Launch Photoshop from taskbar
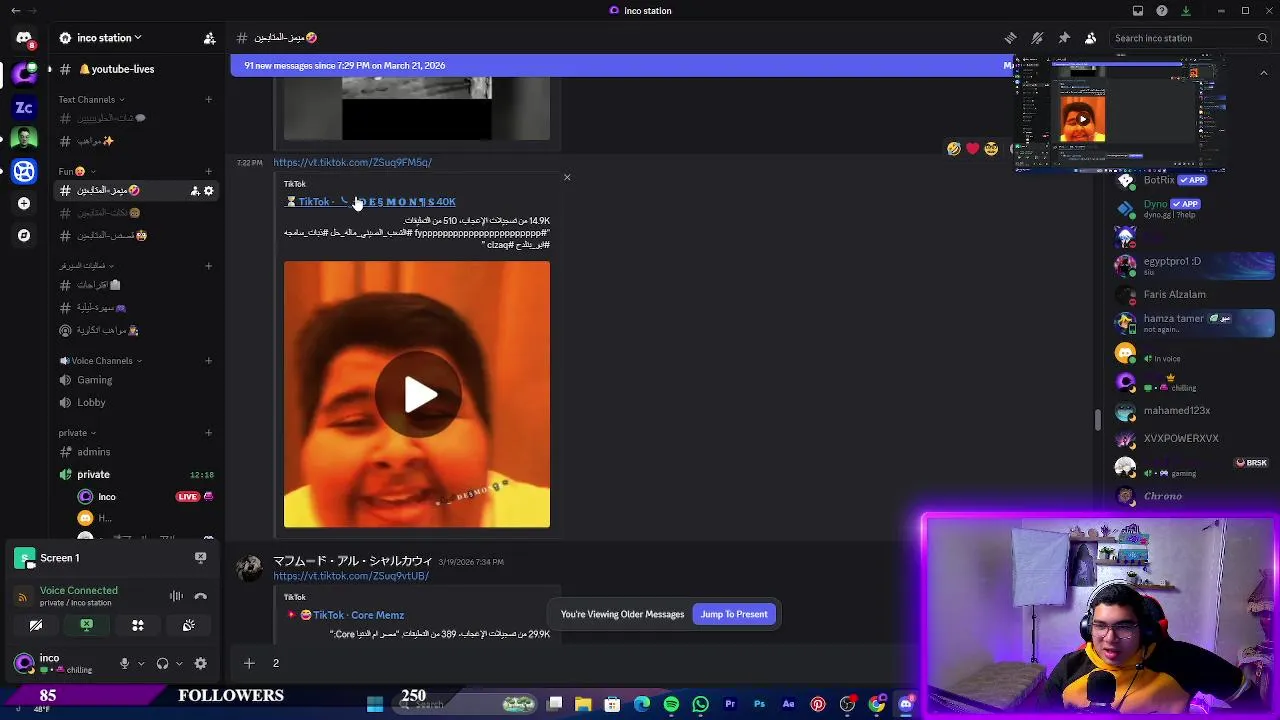 click(759, 704)
